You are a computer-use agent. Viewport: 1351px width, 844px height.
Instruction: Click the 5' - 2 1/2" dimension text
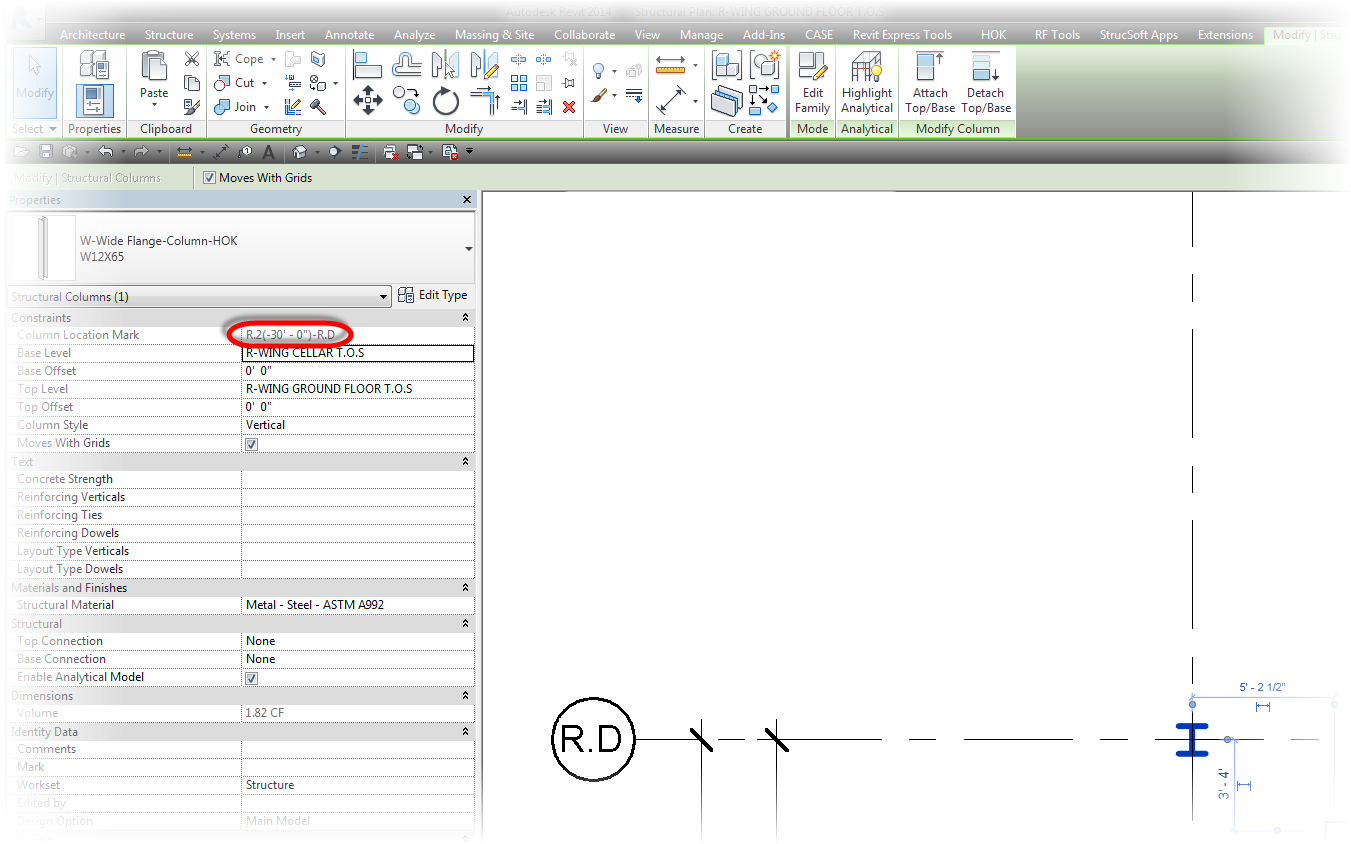coord(1263,688)
